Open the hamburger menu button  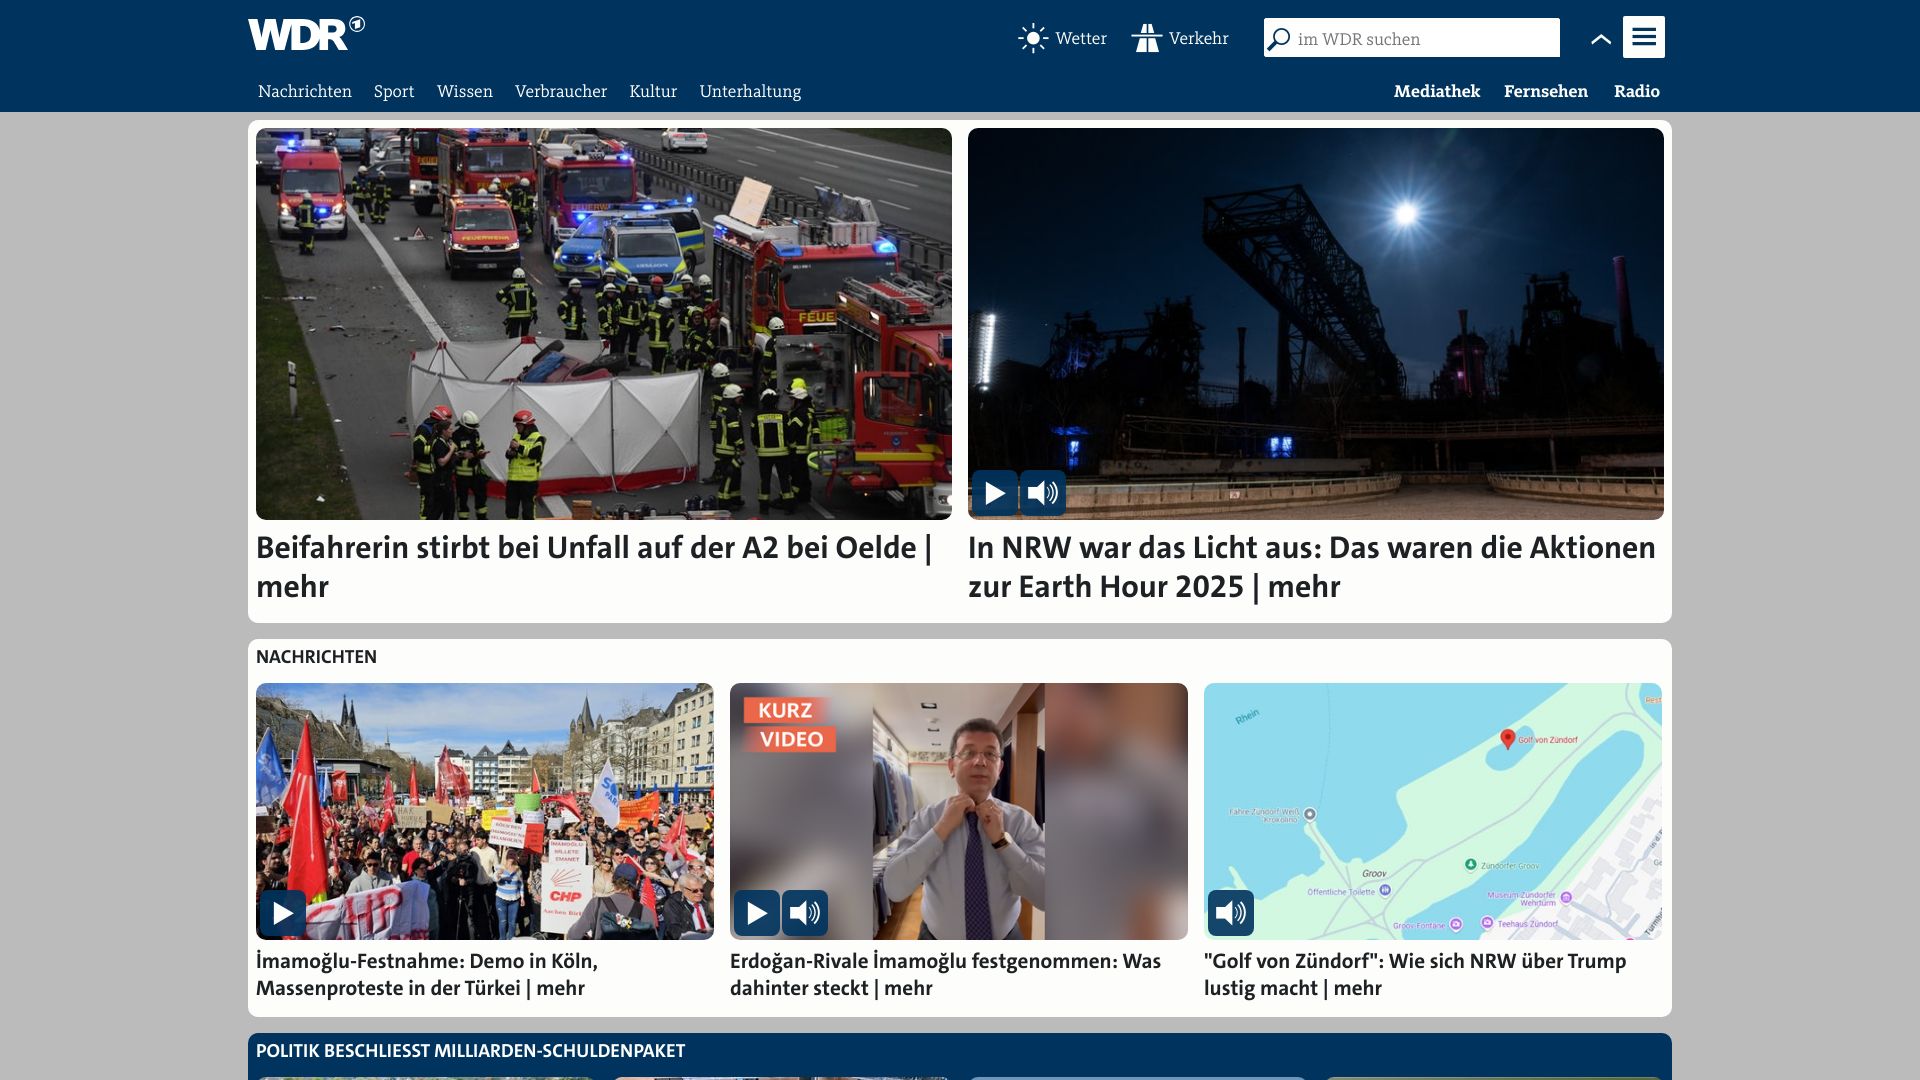tap(1643, 37)
